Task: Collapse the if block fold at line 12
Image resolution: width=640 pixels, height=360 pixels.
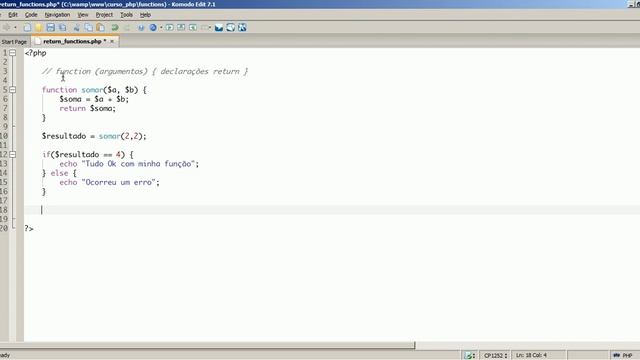Action: [x=13, y=154]
